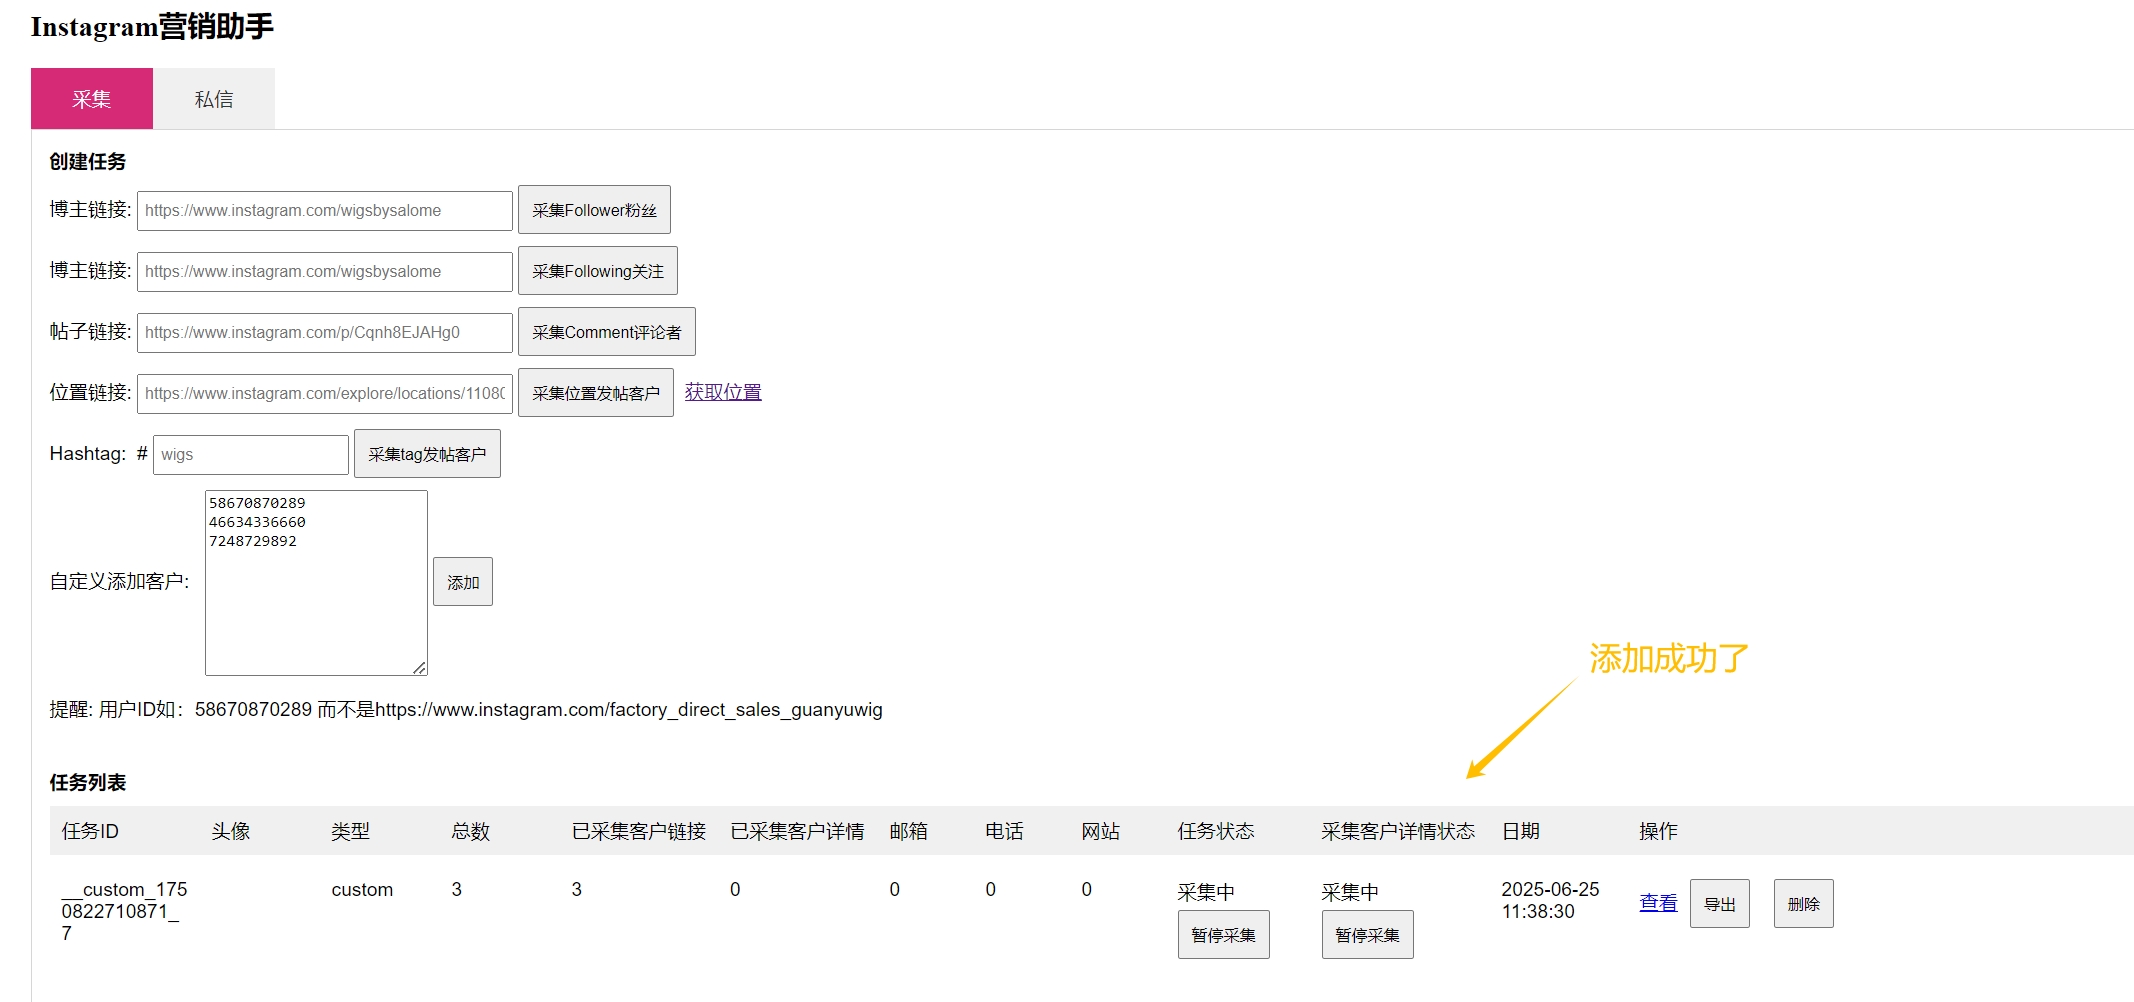Click the 采集tag发帖客户 button

point(427,454)
